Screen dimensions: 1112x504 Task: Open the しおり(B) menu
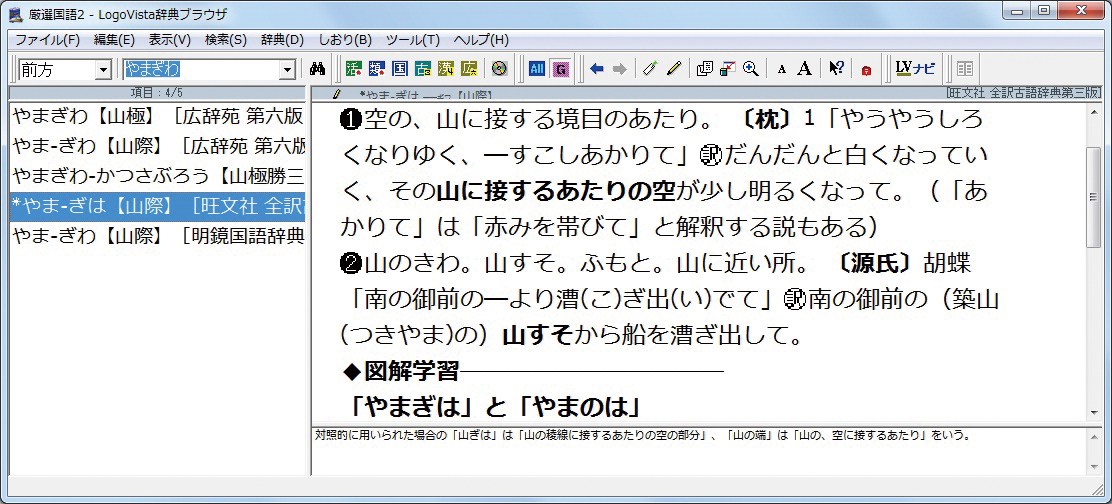point(344,40)
